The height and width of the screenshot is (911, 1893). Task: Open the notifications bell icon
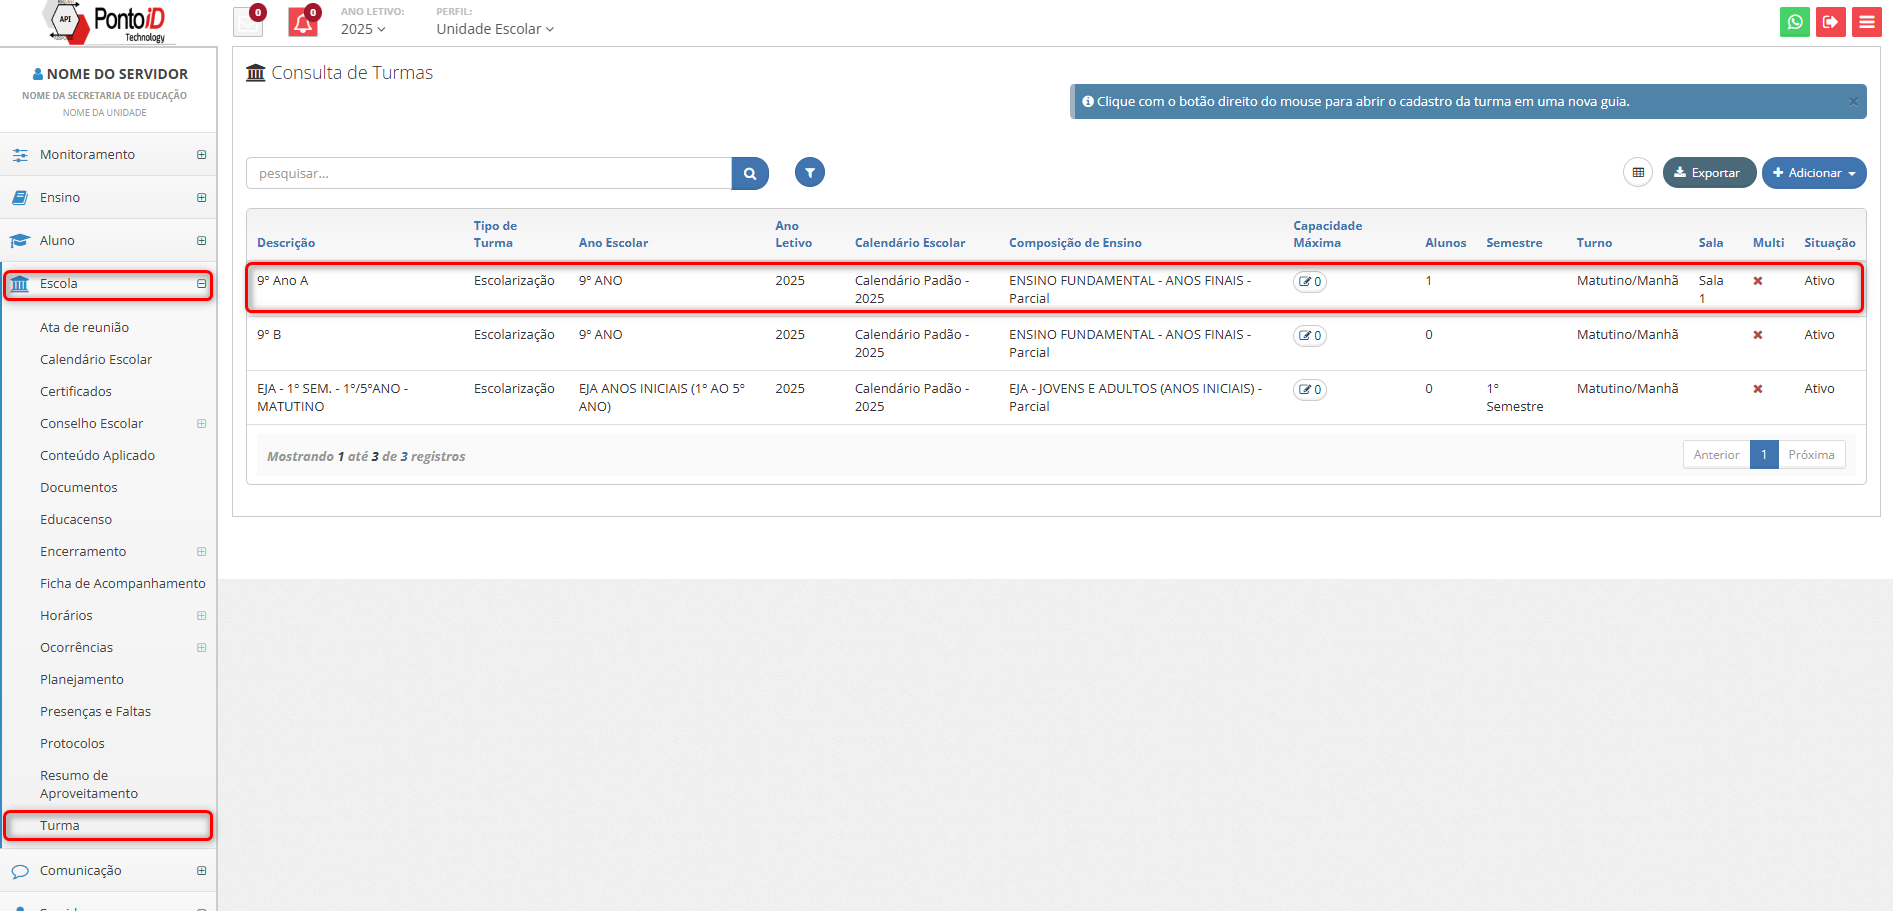point(303,22)
